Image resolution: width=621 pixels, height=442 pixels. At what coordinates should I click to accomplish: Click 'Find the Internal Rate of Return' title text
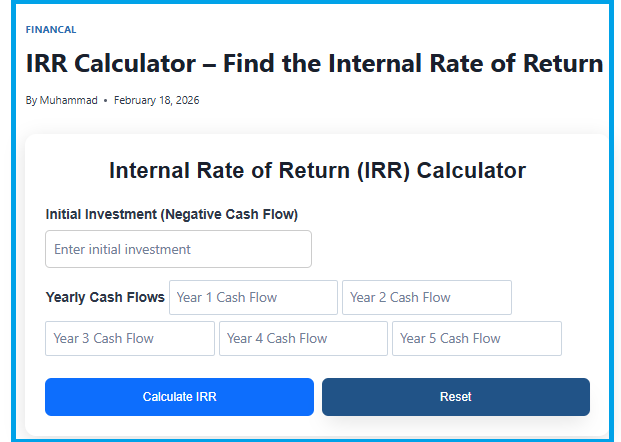(413, 64)
